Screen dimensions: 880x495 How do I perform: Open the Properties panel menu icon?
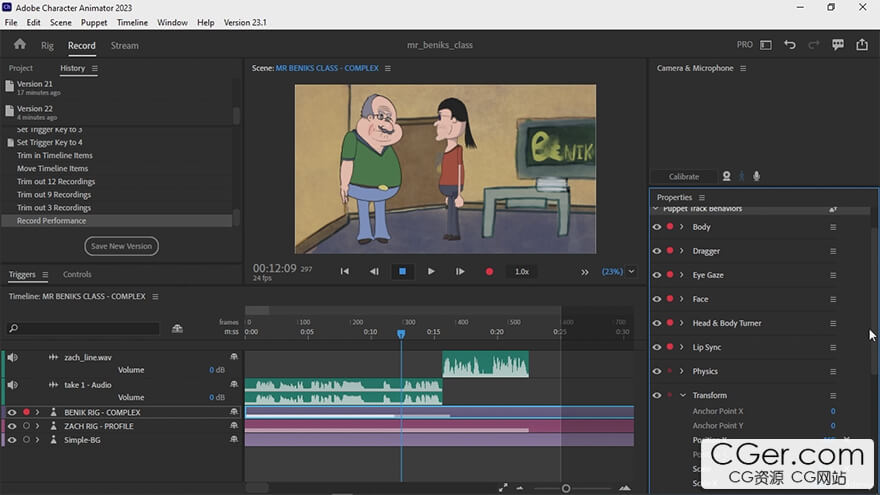pos(702,198)
